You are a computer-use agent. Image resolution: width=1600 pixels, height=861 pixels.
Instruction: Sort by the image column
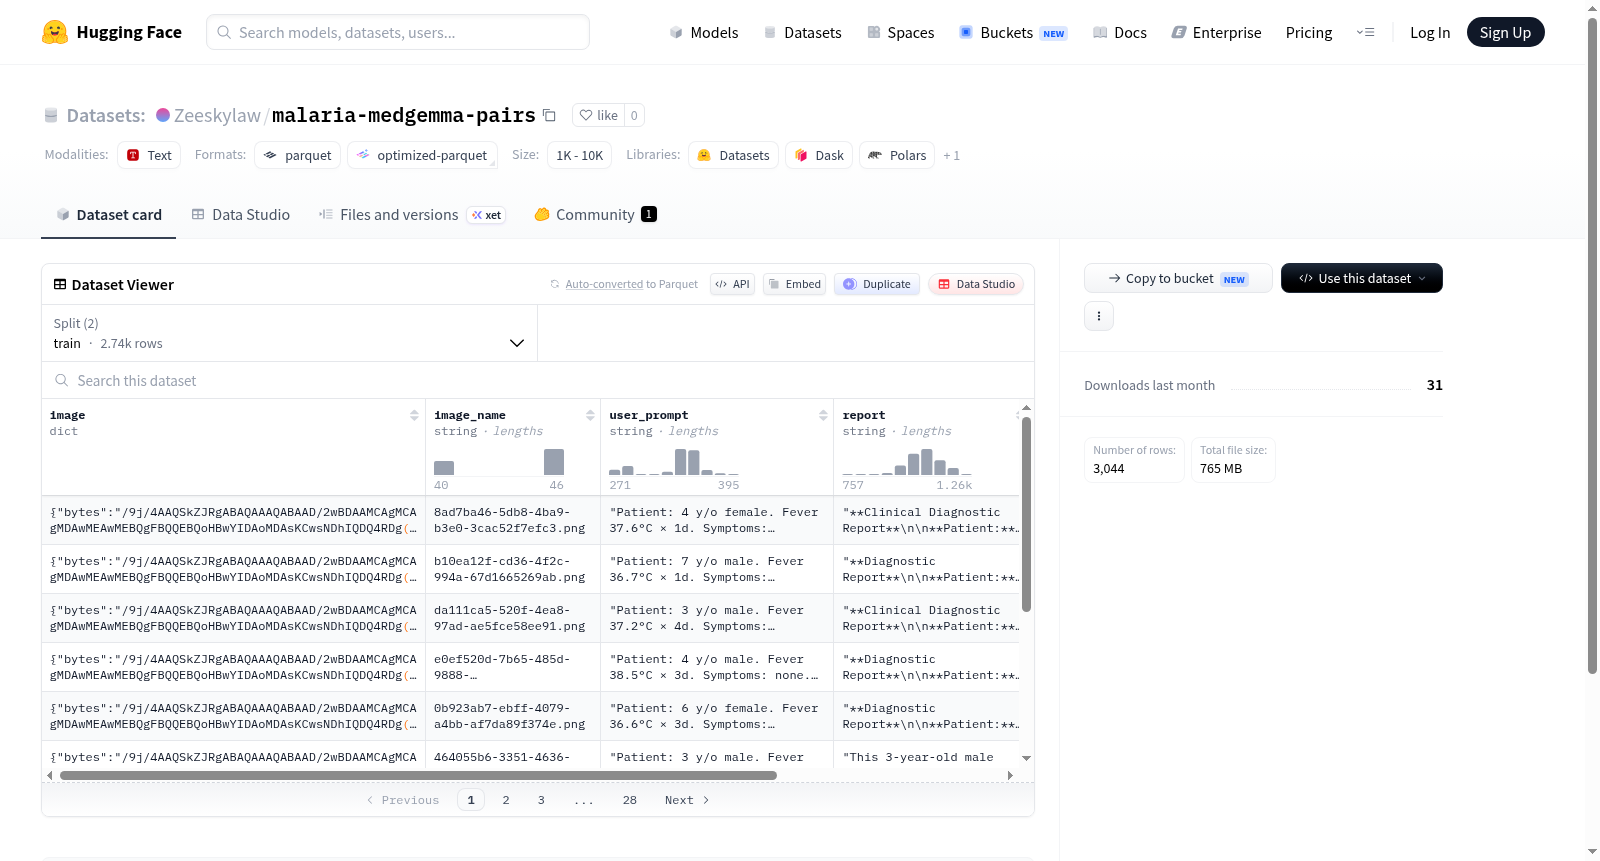(x=414, y=415)
